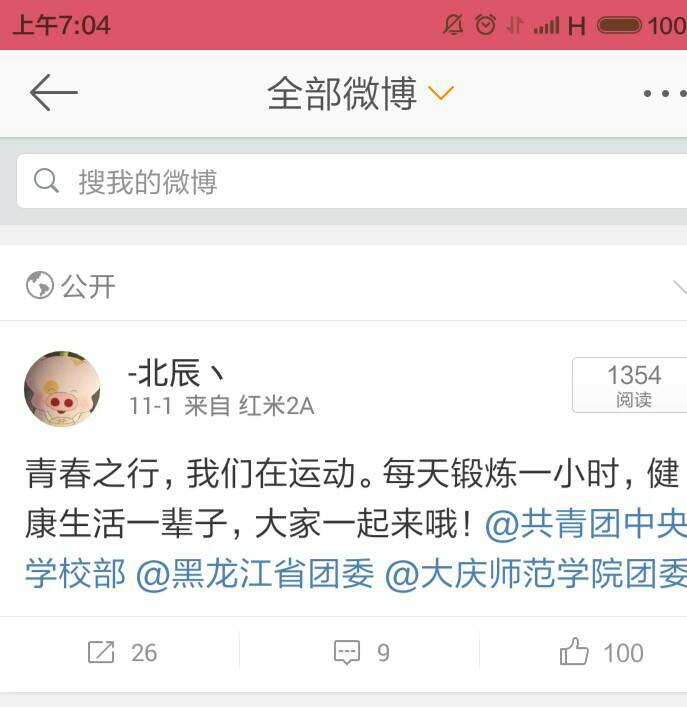
Task: Focus the 搜我的微博 search field
Action: click(352, 181)
